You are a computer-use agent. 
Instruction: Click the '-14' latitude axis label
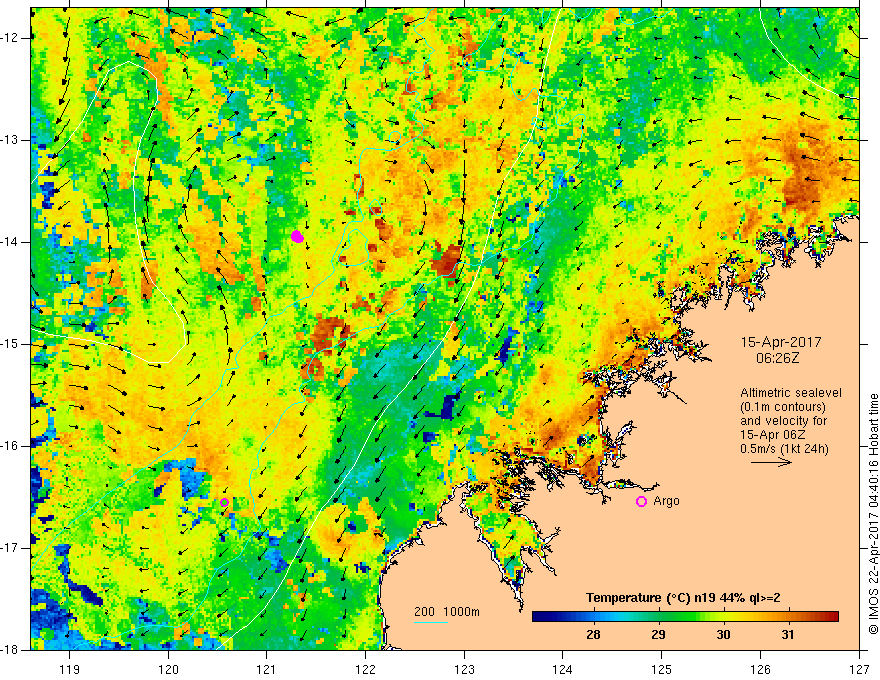coord(11,242)
